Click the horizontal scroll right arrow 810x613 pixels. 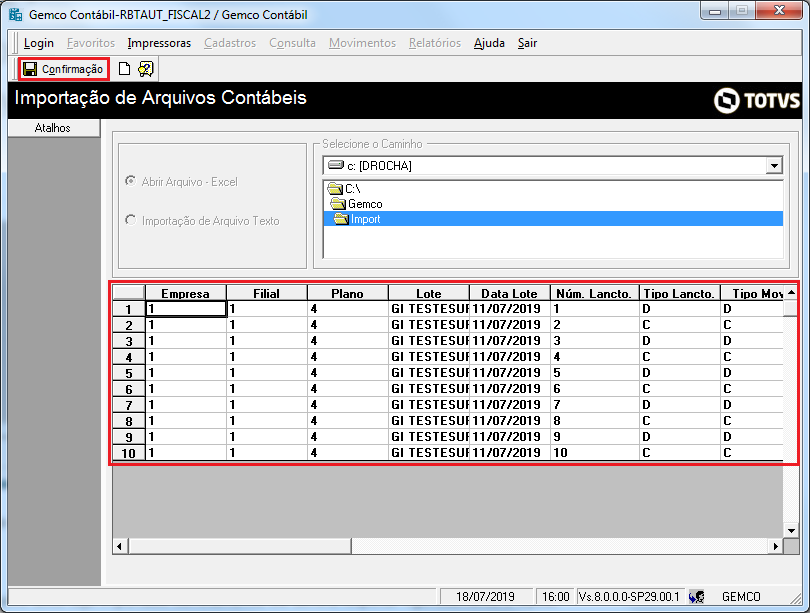pyautogui.click(x=775, y=546)
